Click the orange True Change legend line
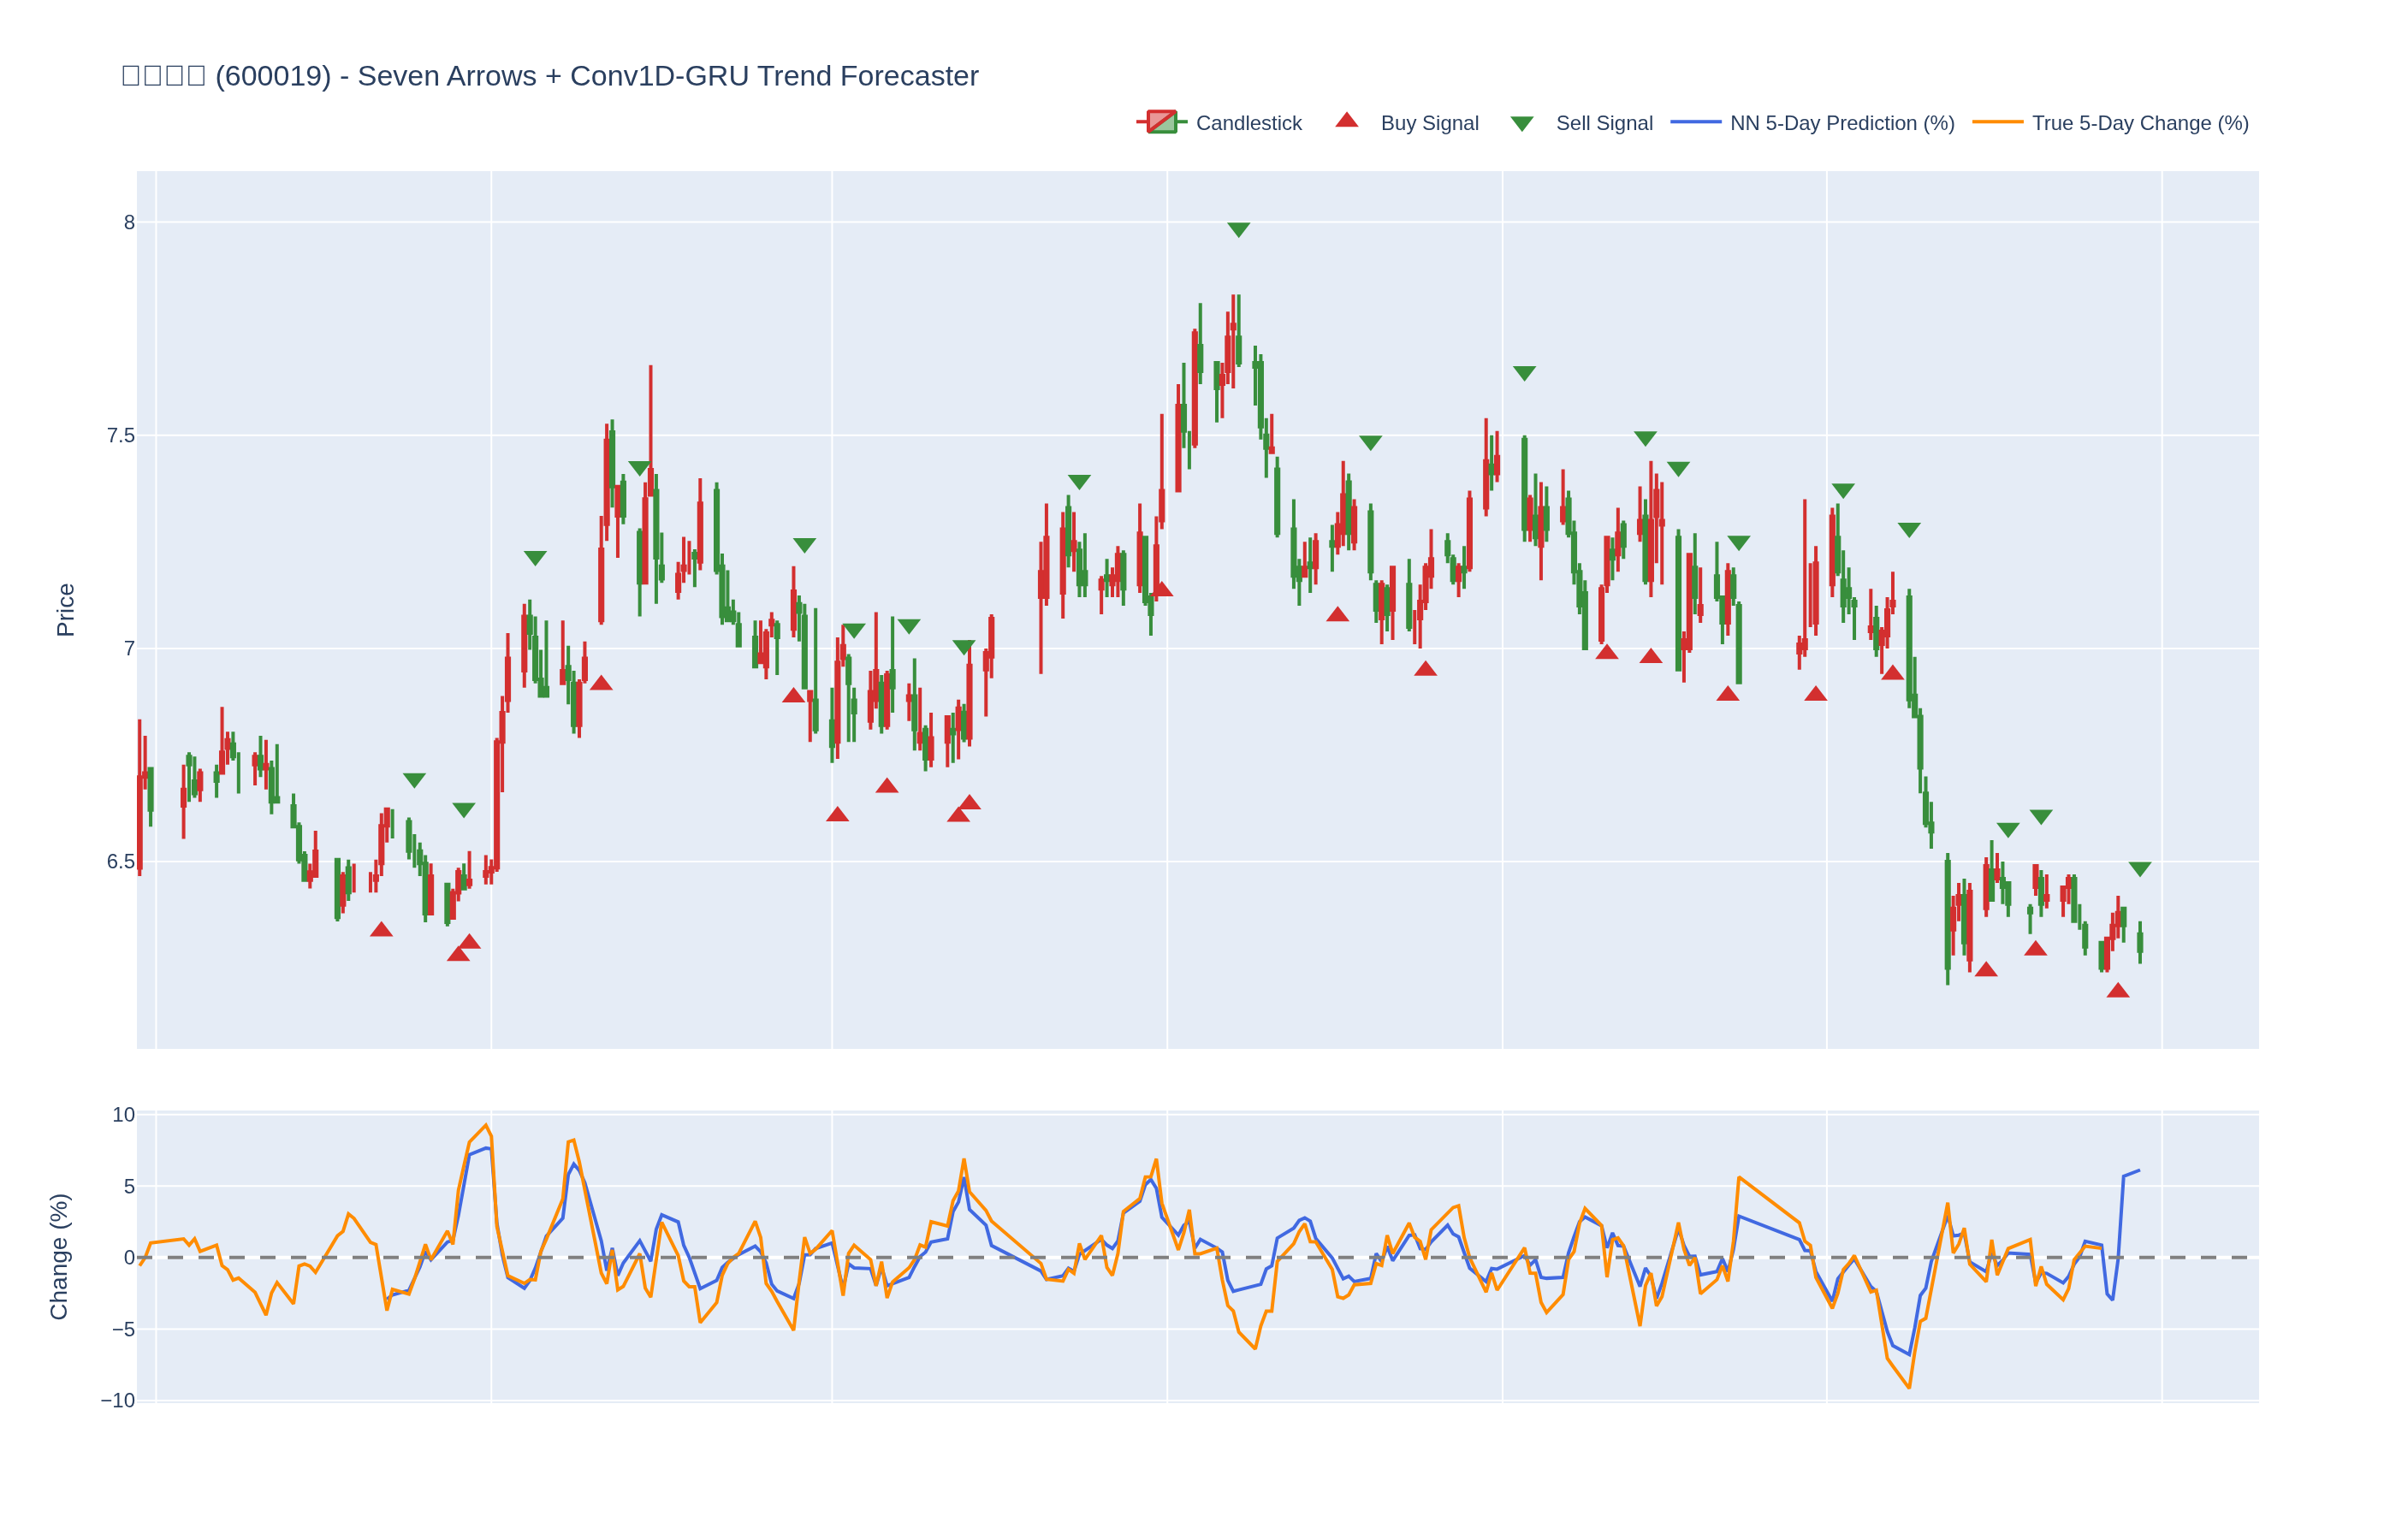Screen dimensions: 2396x1540 pos(1998,123)
